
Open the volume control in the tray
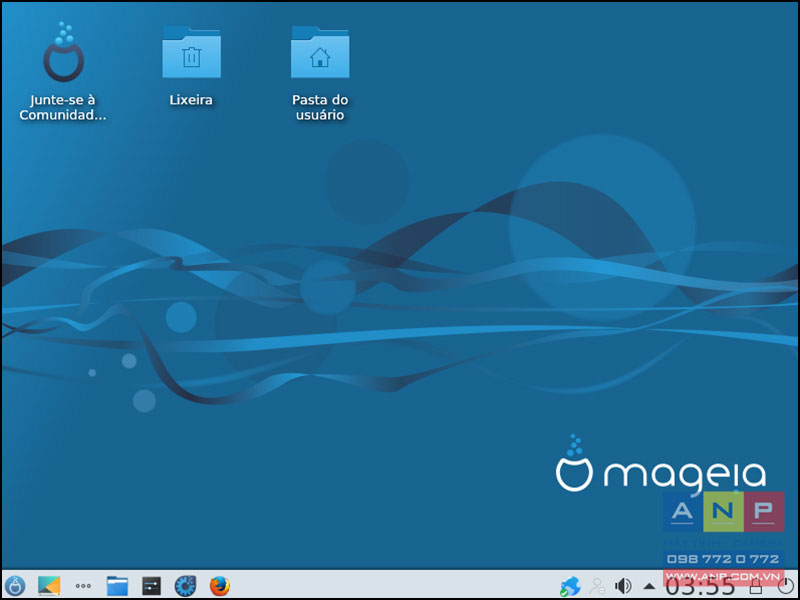point(623,586)
